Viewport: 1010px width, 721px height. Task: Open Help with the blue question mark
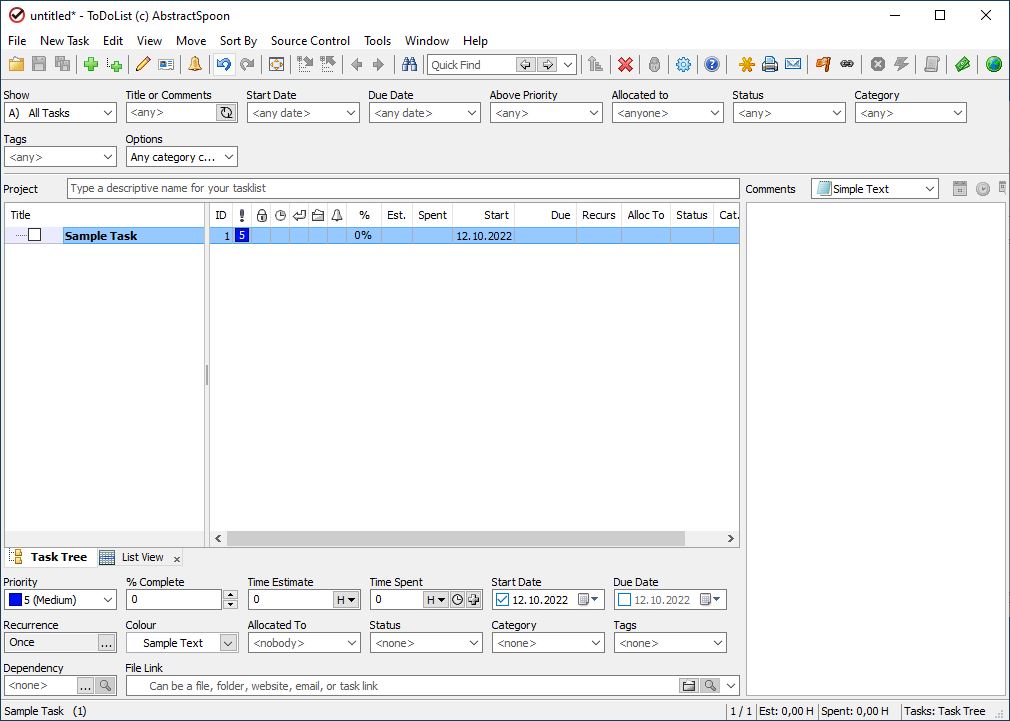coord(712,64)
